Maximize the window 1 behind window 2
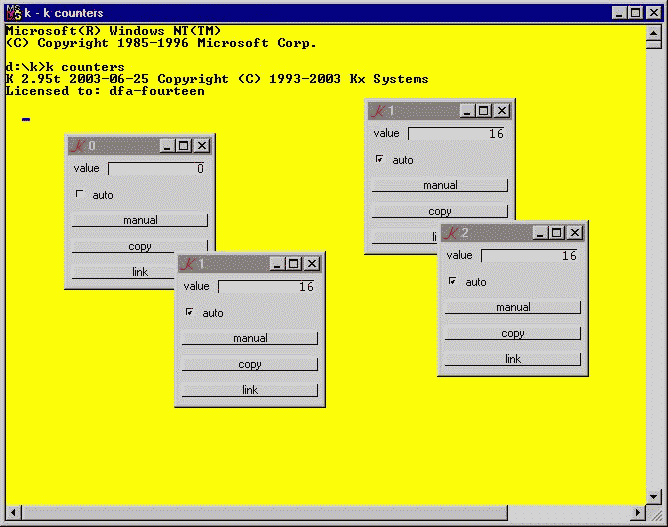 coord(484,111)
